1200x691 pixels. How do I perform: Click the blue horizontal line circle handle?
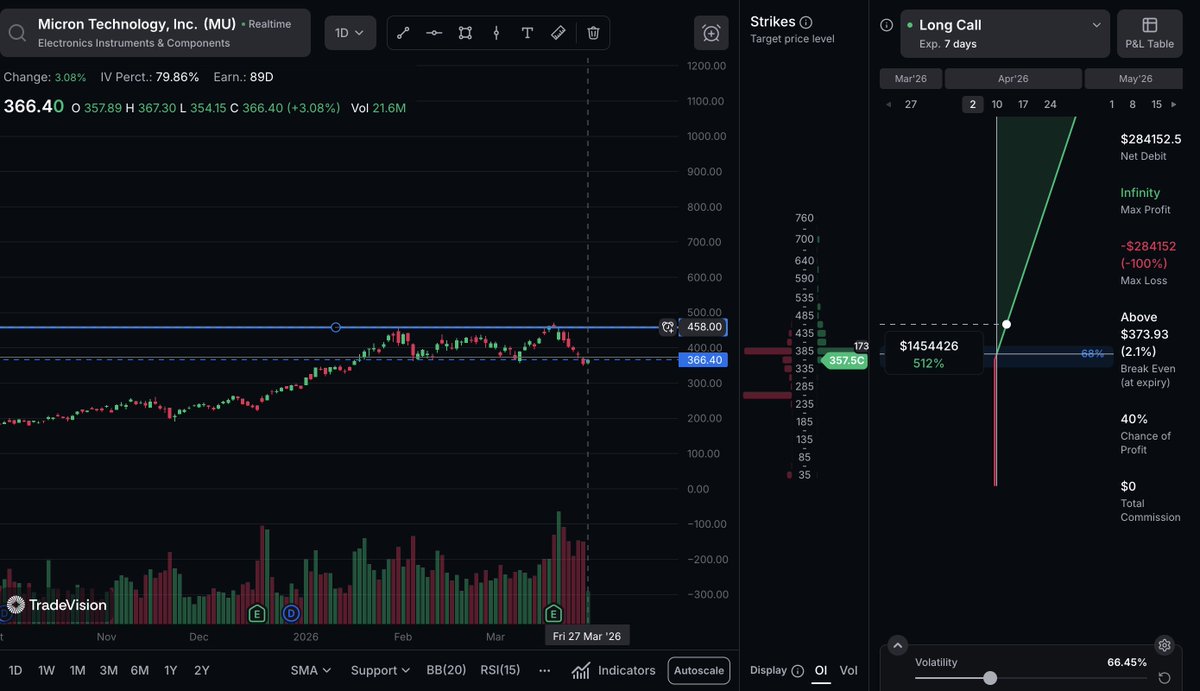(336, 327)
